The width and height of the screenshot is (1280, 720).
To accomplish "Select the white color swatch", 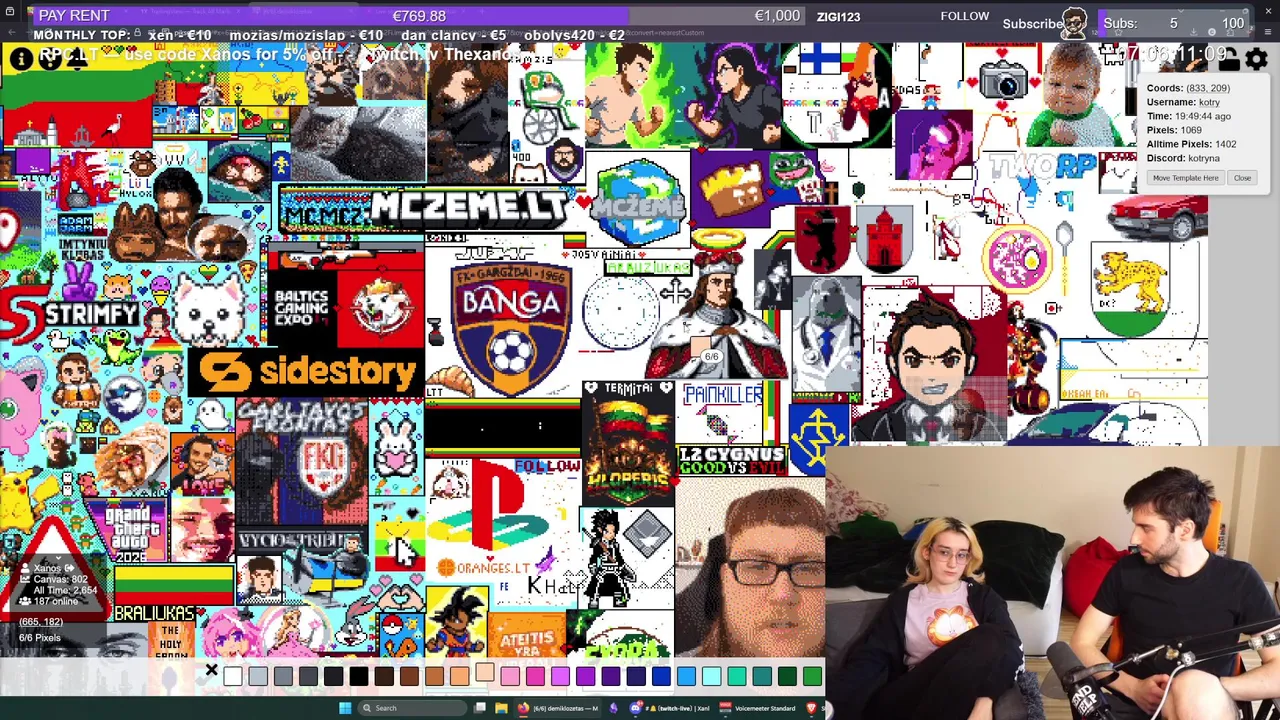I will [233, 677].
